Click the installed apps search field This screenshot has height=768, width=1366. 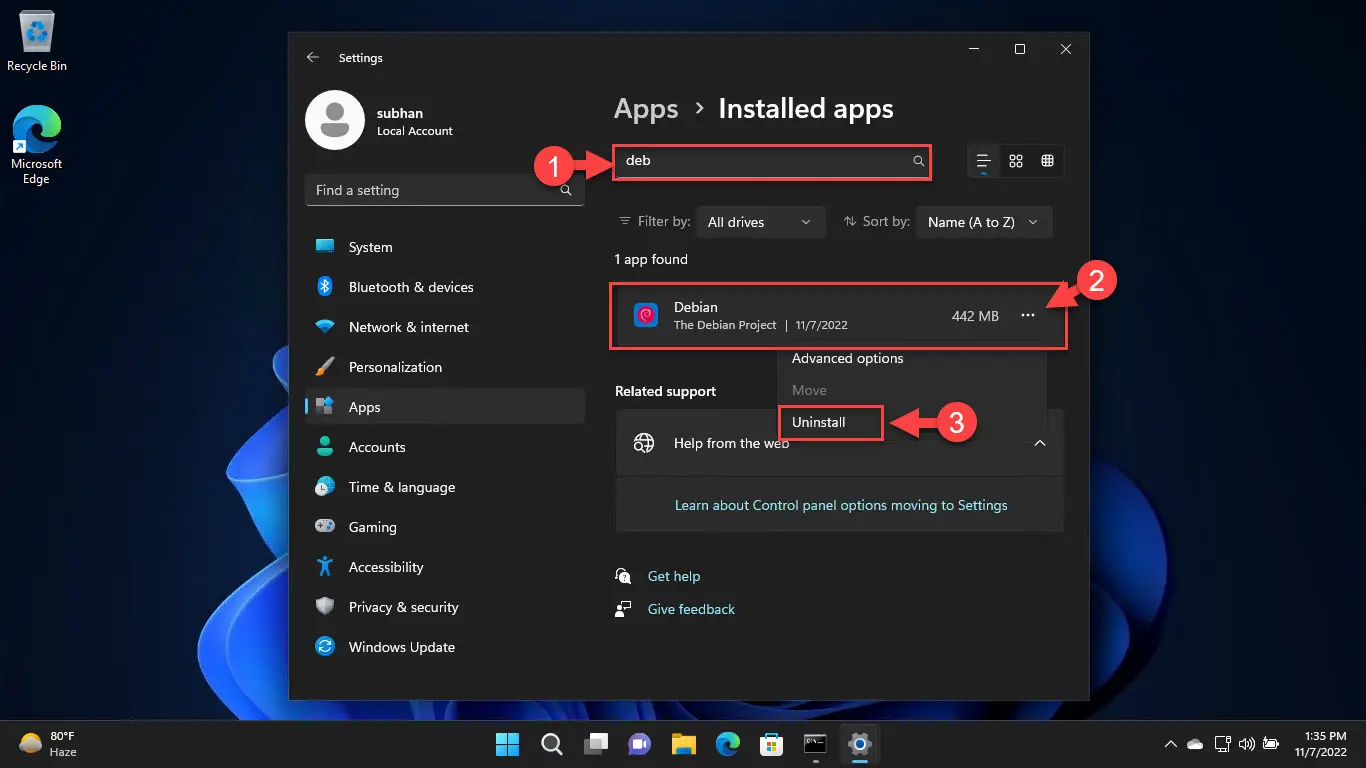[x=772, y=161]
